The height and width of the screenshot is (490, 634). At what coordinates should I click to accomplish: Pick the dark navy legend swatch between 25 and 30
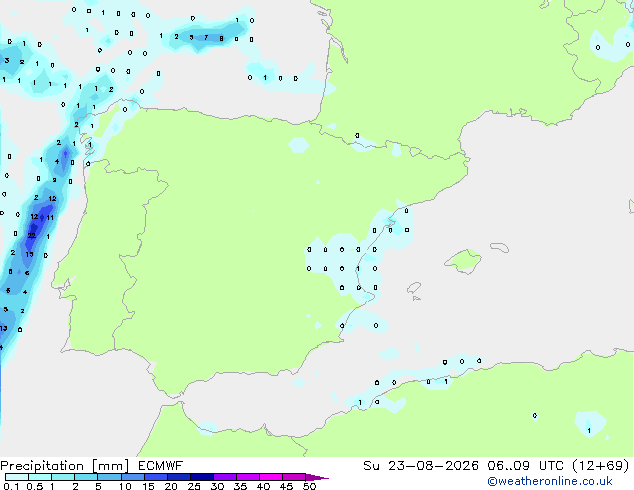202,477
